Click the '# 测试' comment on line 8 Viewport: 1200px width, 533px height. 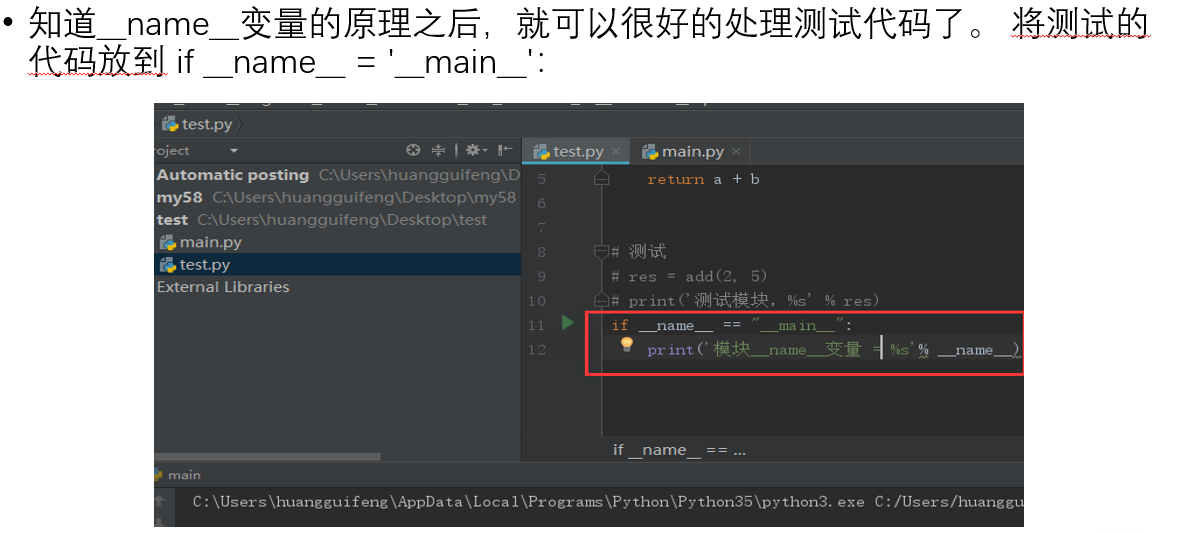coord(639,252)
